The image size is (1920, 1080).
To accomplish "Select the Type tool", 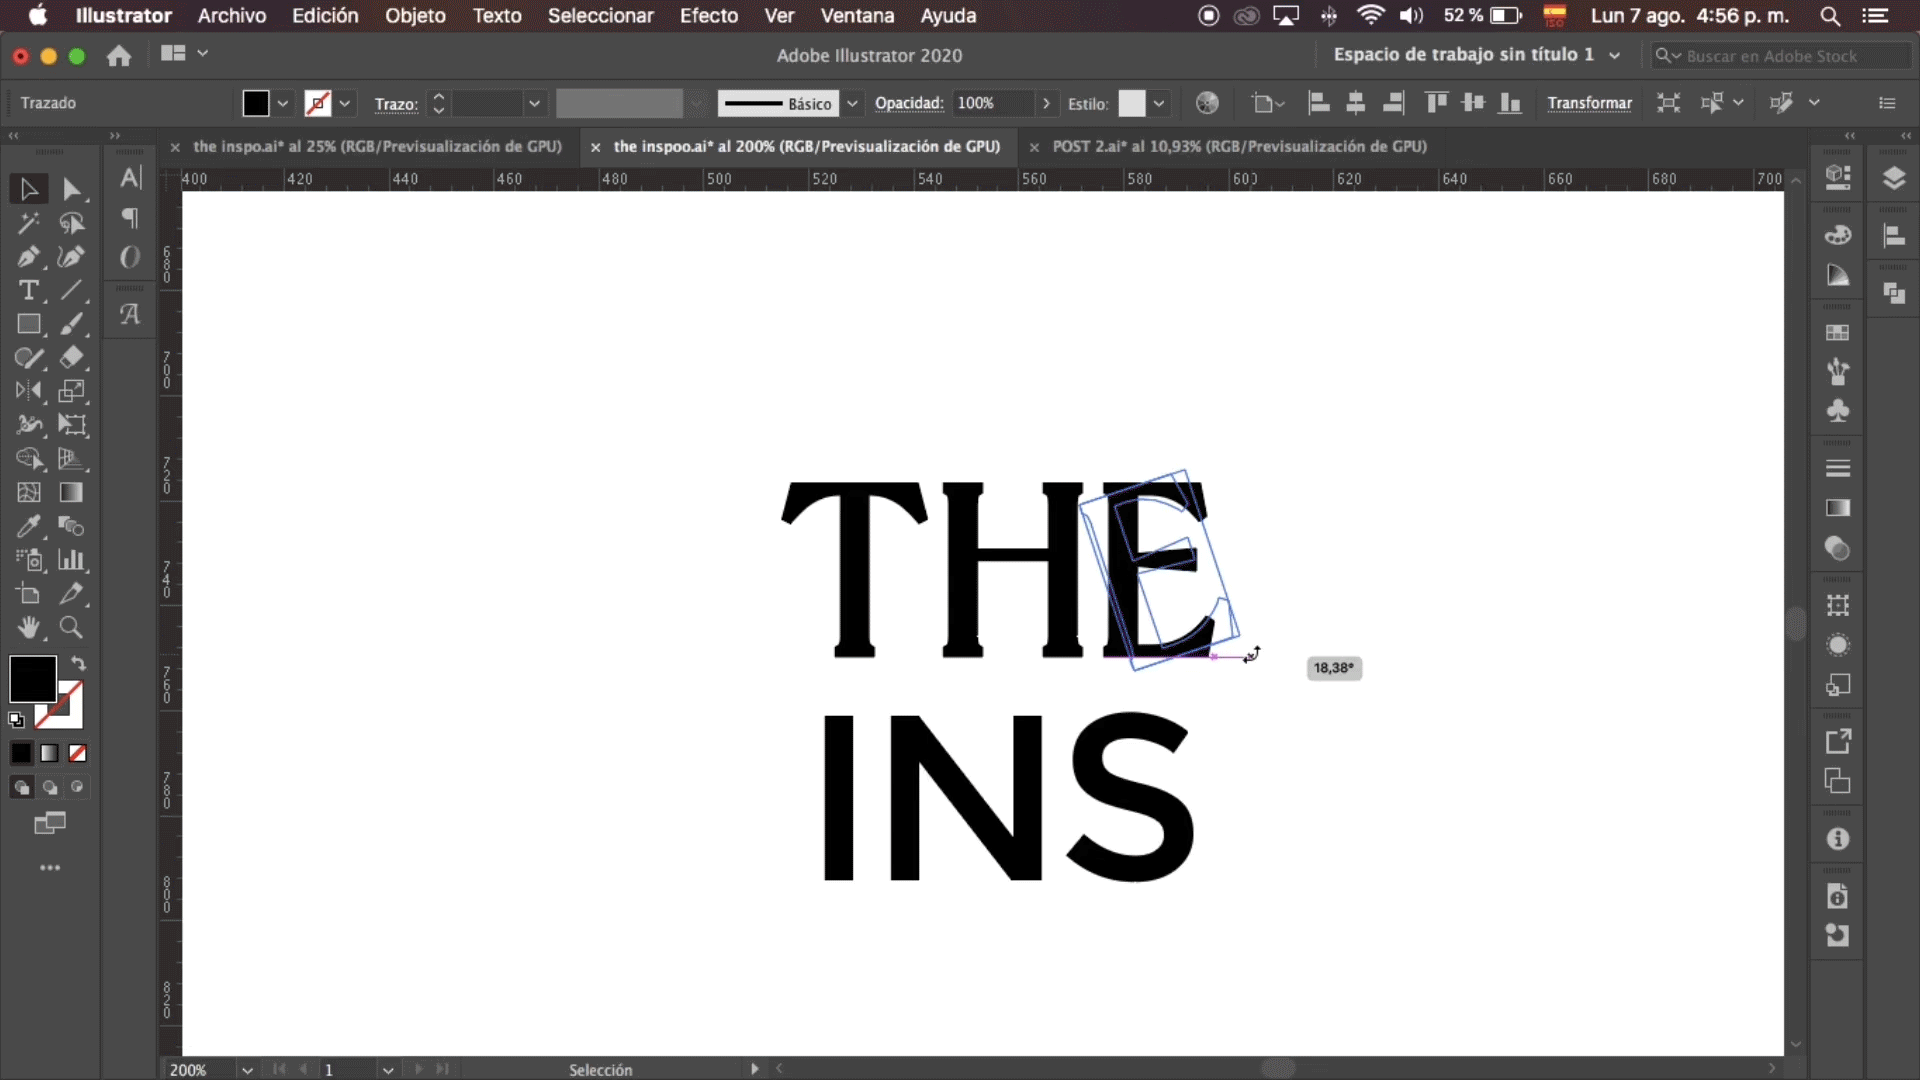I will pyautogui.click(x=28, y=291).
